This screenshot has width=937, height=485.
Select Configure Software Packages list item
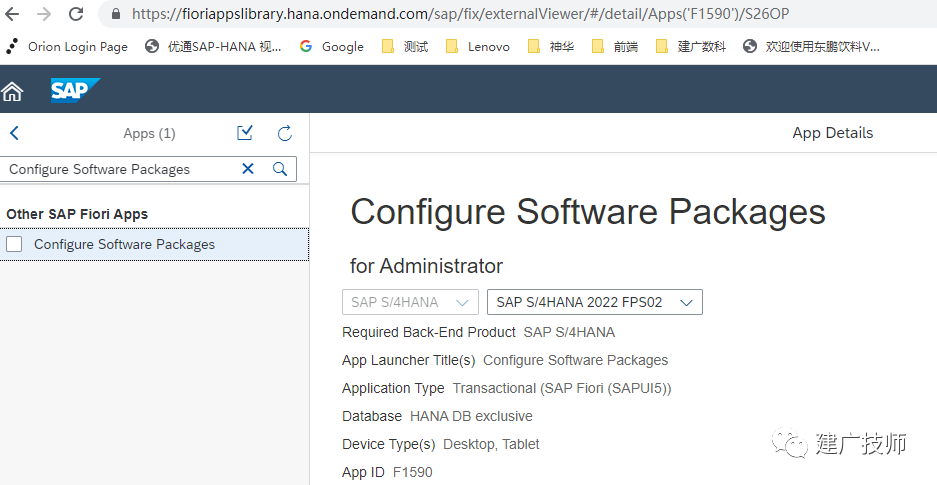click(154, 244)
